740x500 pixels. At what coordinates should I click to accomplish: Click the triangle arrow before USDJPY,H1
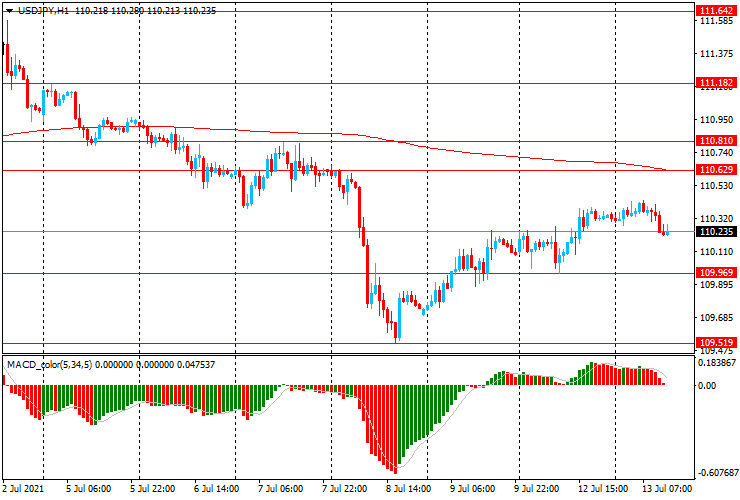coord(9,11)
